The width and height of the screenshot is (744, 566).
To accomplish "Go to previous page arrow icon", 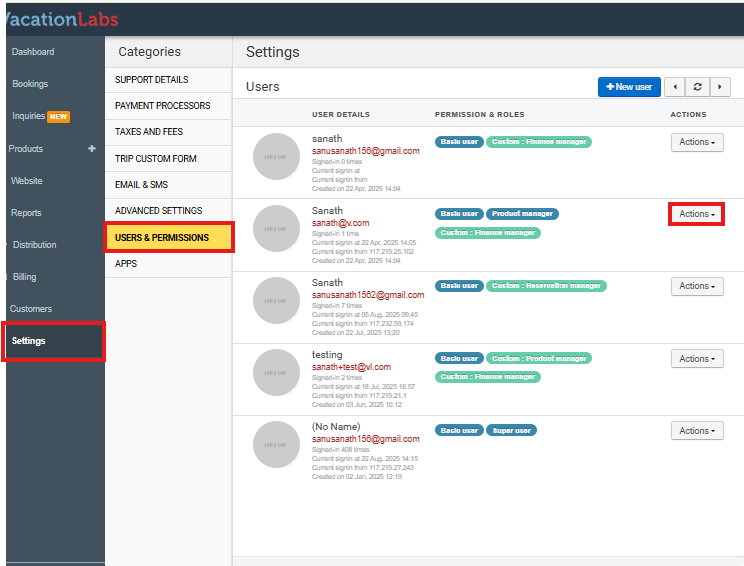I will tap(675, 87).
